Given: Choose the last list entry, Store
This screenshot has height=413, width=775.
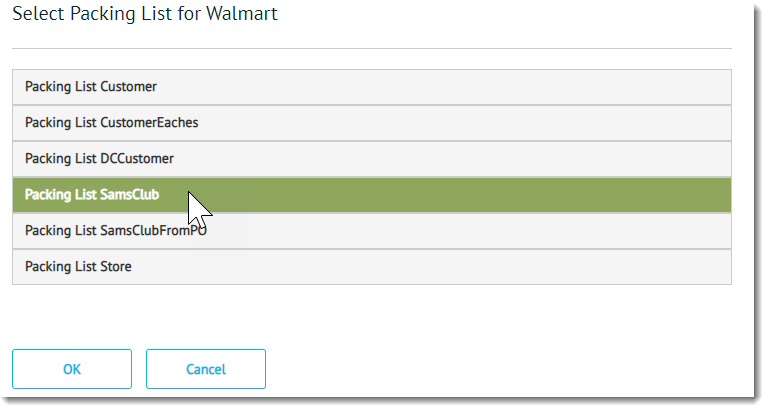Looking at the screenshot, I should [x=371, y=267].
